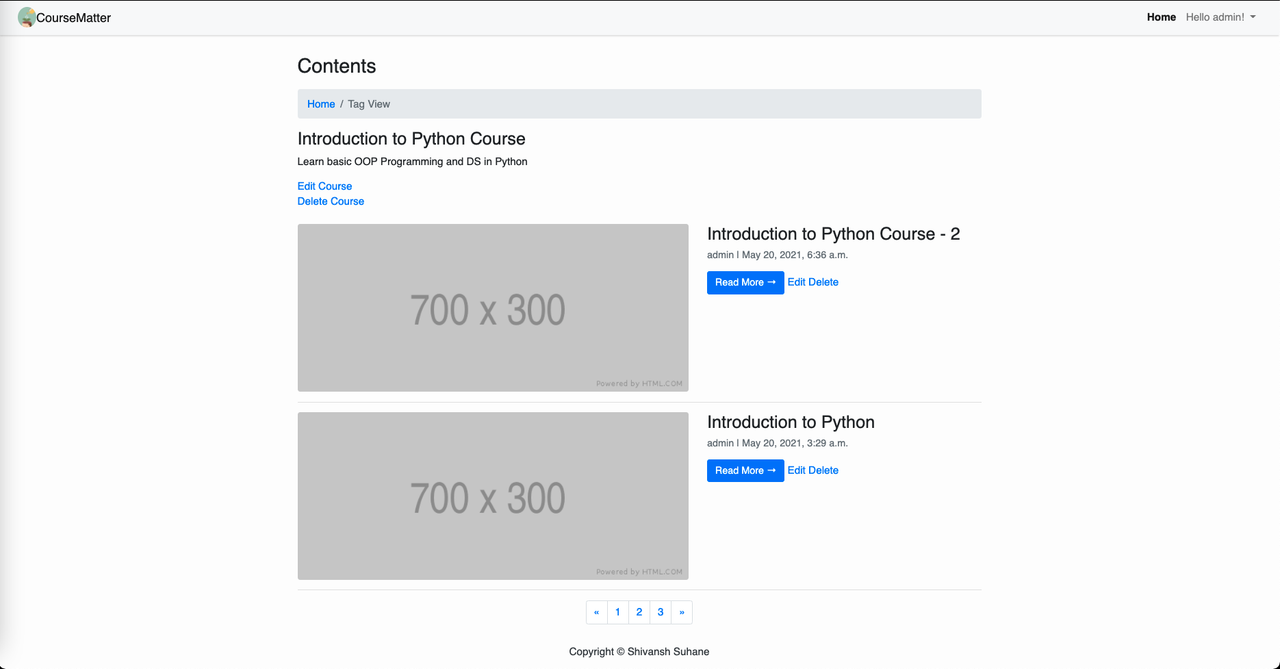1280x669 pixels.
Task: Click Edit Course link
Action: pos(325,186)
